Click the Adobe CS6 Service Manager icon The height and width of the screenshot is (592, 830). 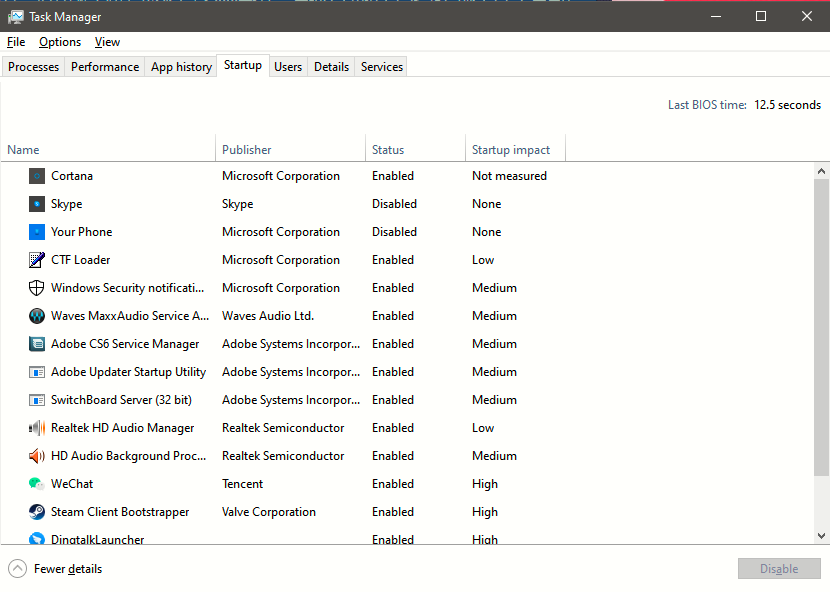37,344
